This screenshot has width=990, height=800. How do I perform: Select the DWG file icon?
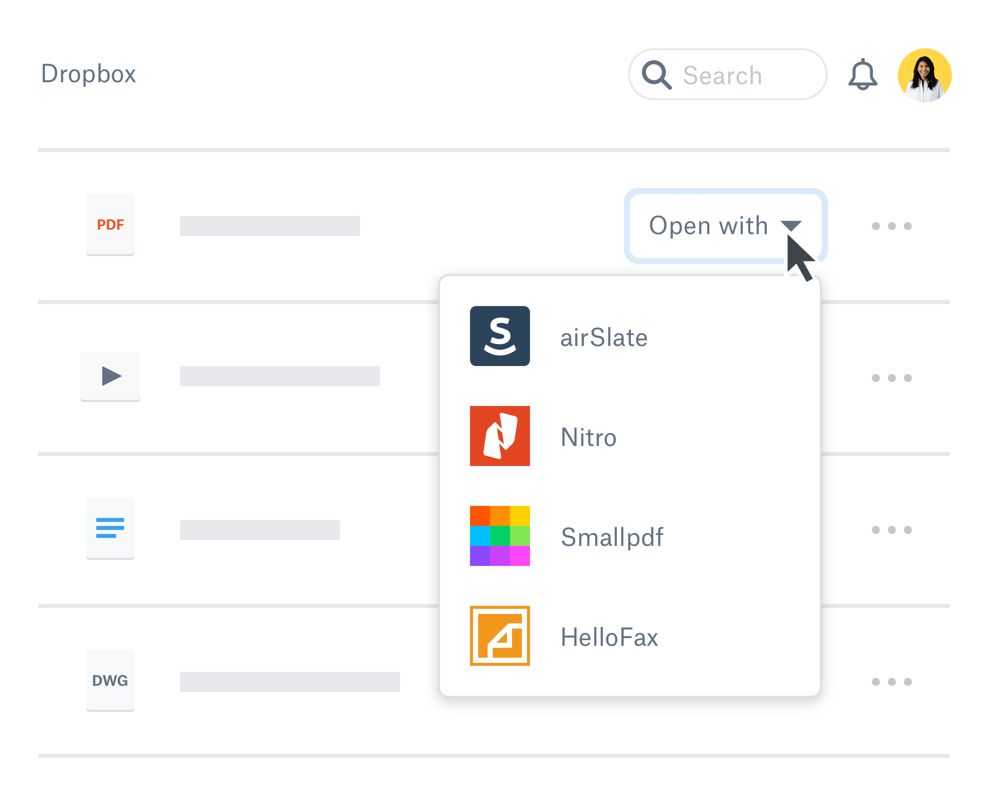pos(110,681)
